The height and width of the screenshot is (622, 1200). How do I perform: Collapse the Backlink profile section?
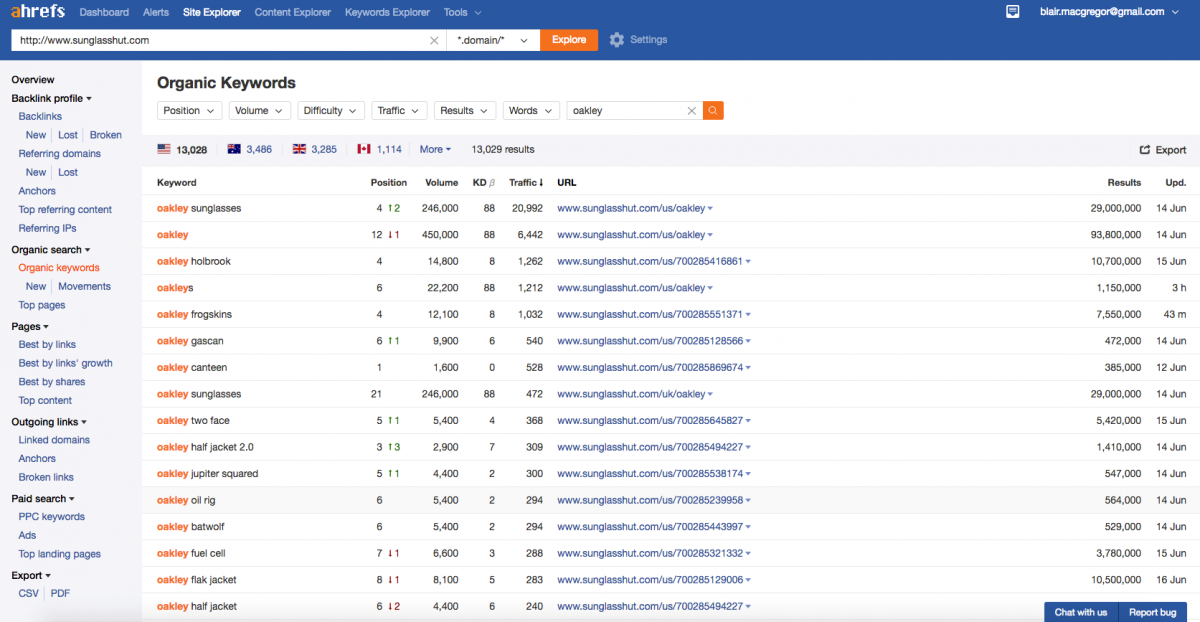click(51, 98)
